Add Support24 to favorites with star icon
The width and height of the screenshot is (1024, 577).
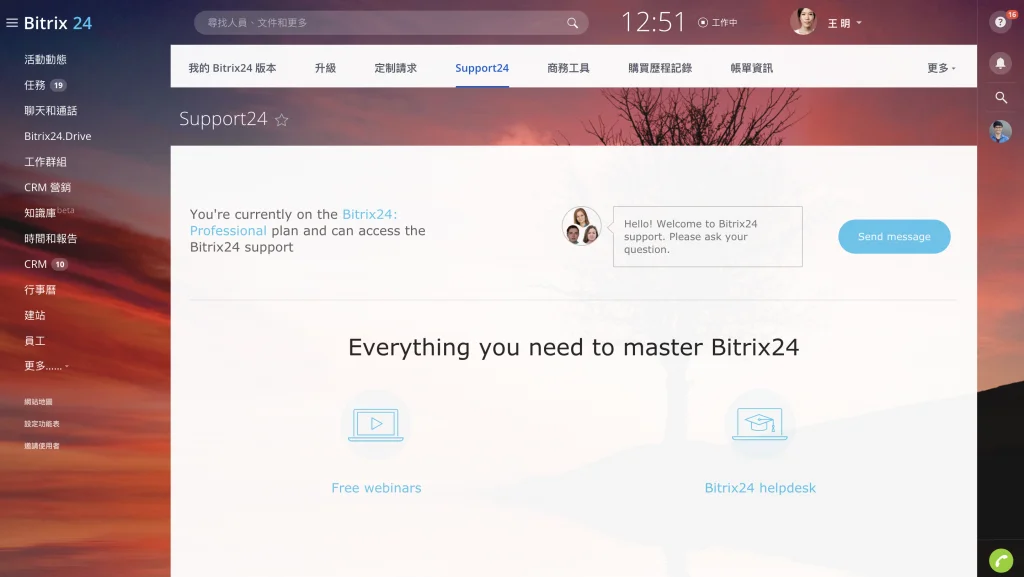(x=282, y=120)
